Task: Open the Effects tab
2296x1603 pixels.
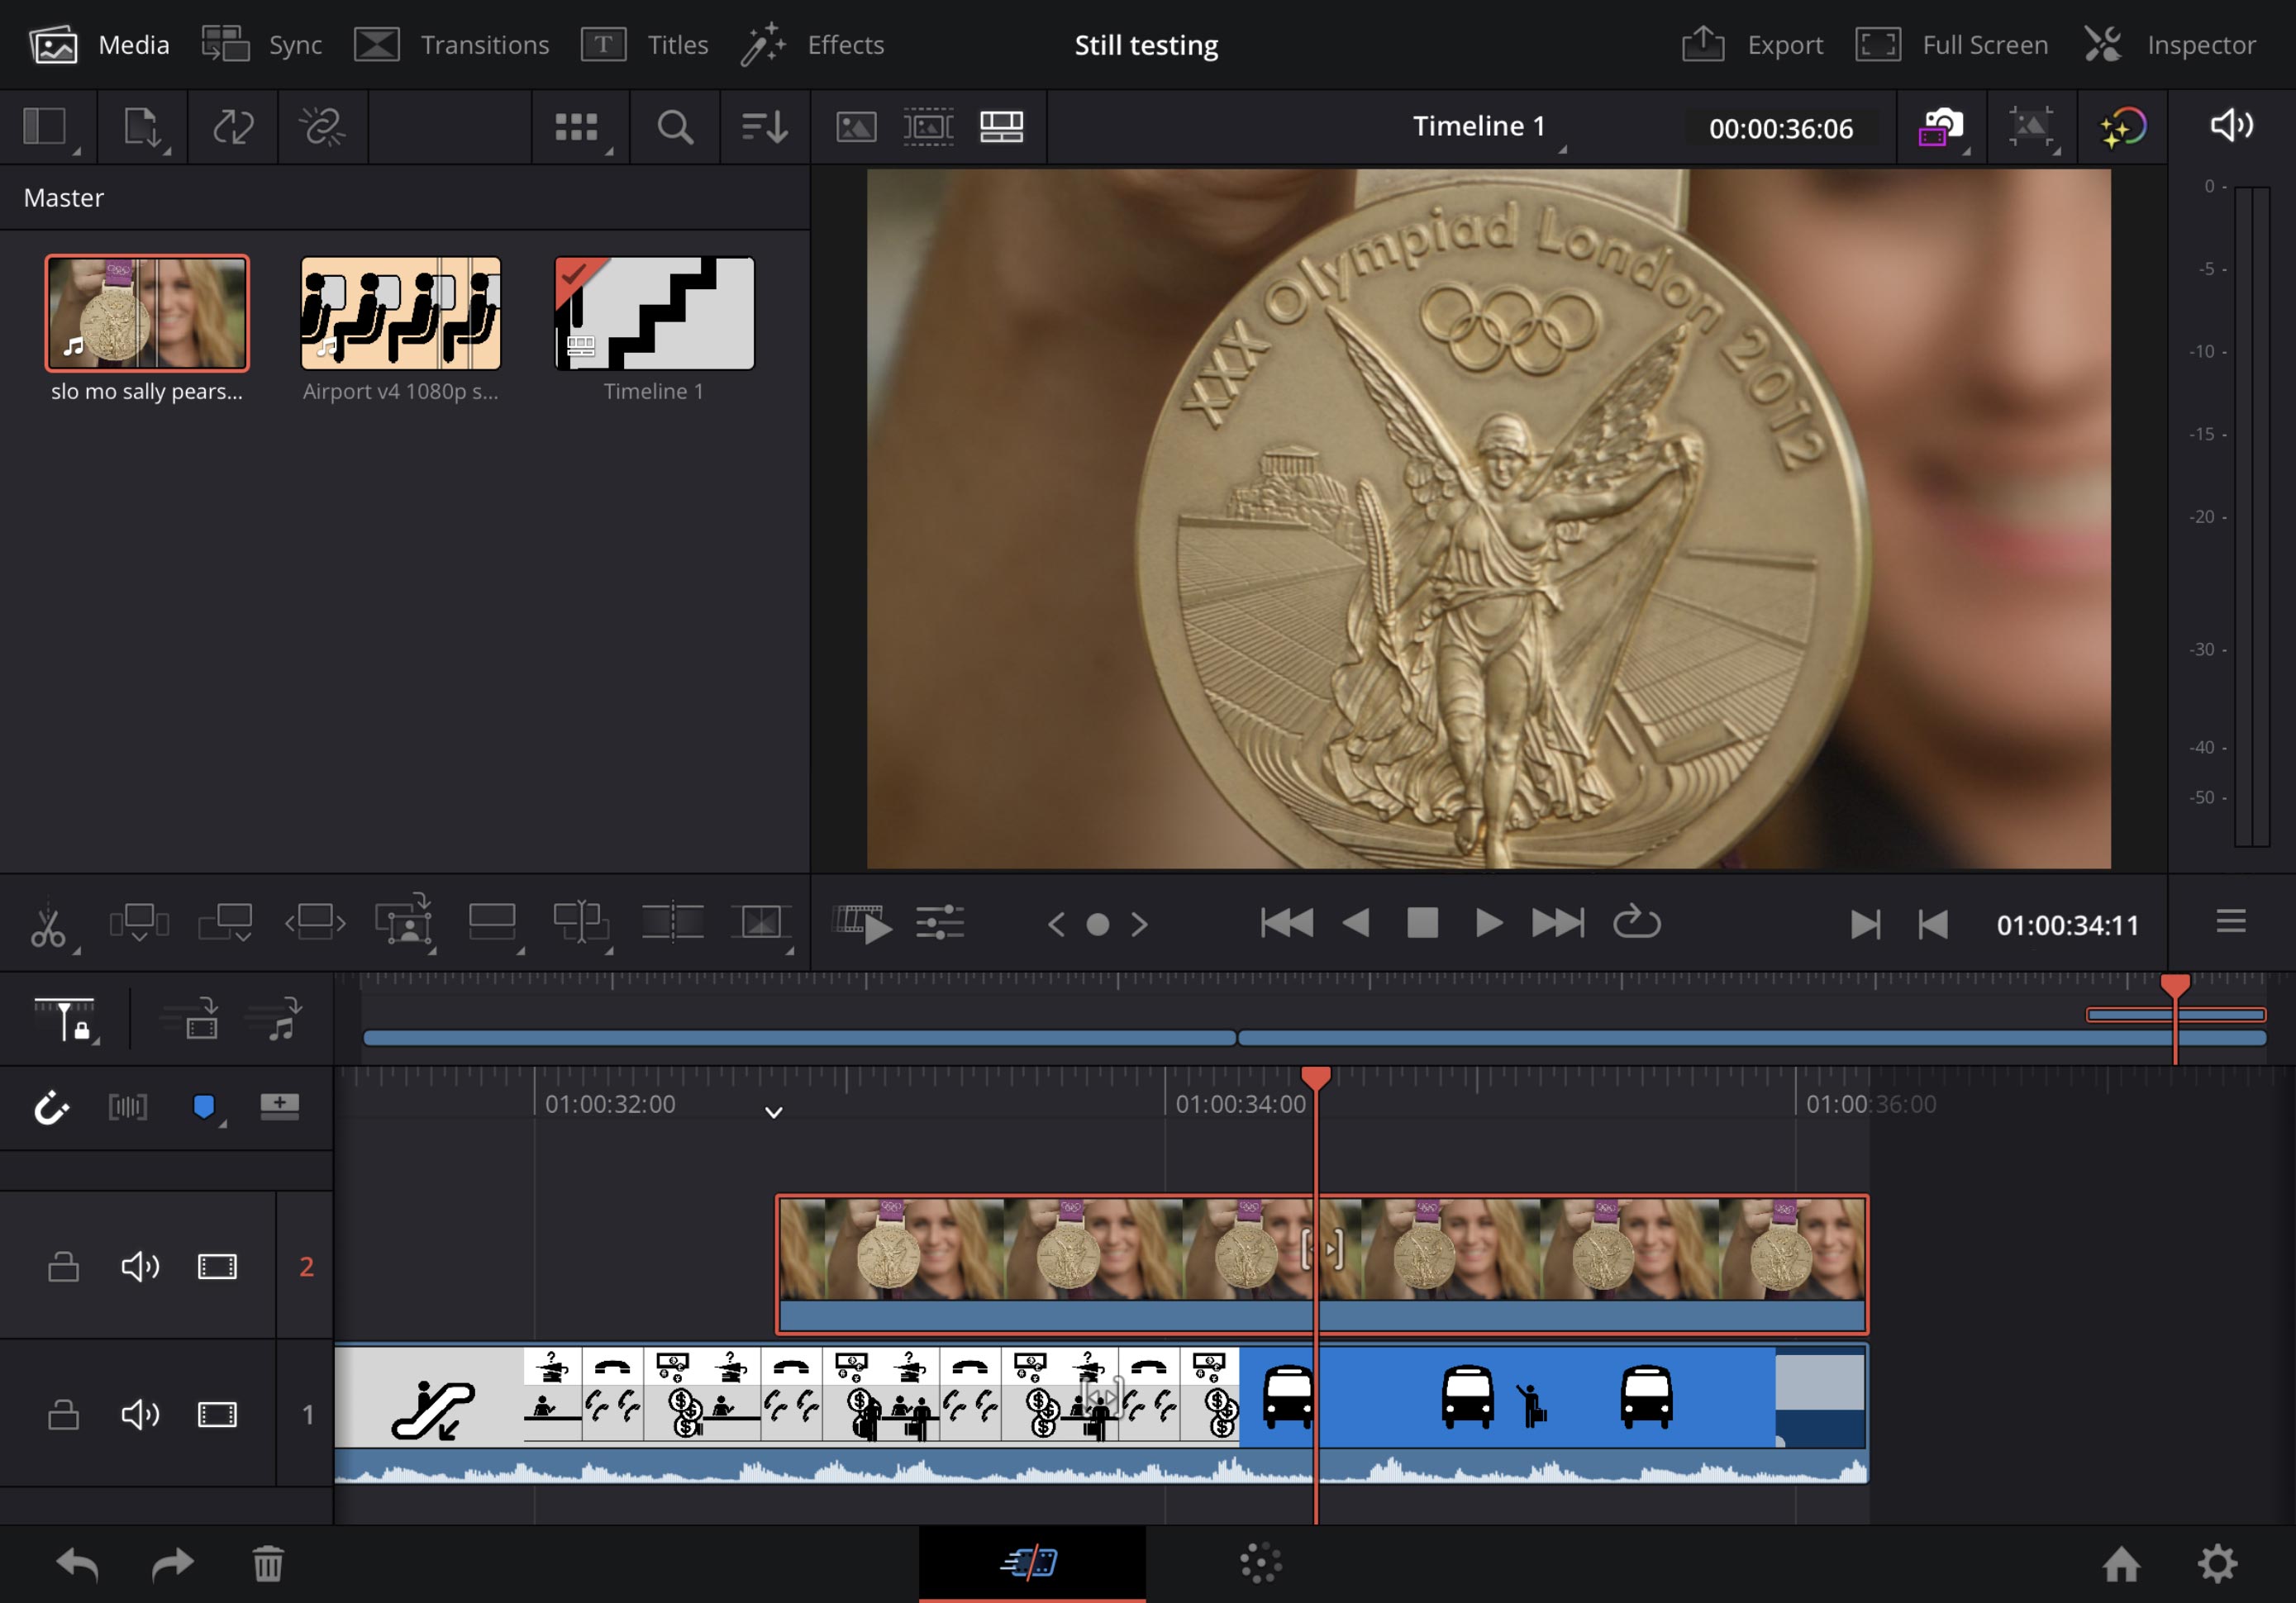Action: click(x=812, y=45)
